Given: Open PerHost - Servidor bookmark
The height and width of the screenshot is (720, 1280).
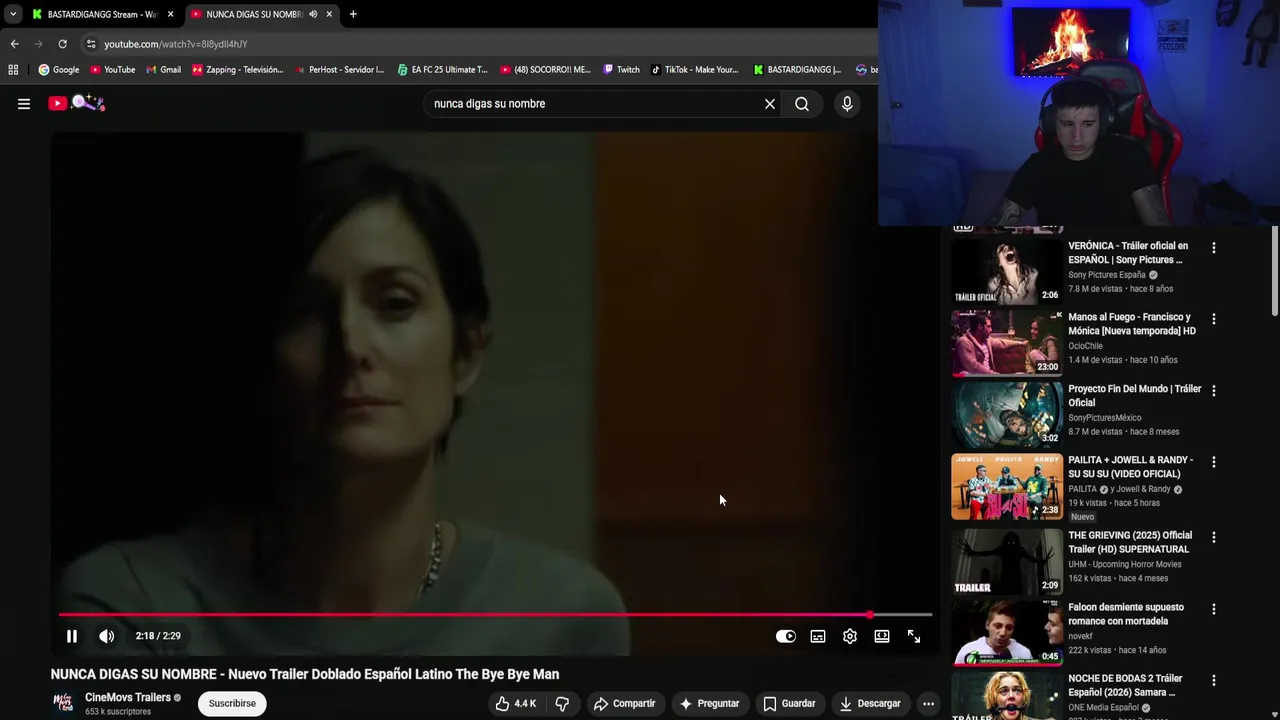Looking at the screenshot, I should pos(340,70).
